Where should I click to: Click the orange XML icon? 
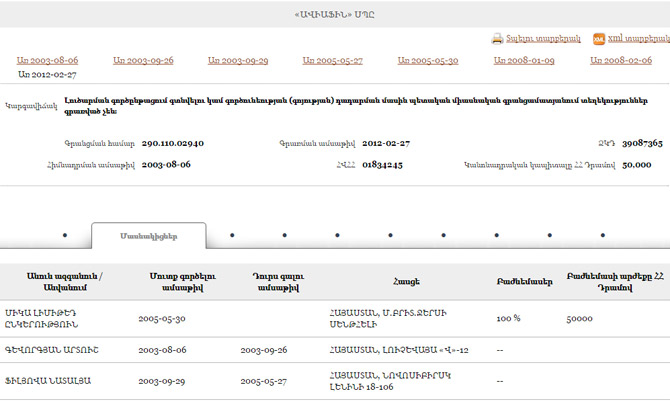pyautogui.click(x=599, y=39)
